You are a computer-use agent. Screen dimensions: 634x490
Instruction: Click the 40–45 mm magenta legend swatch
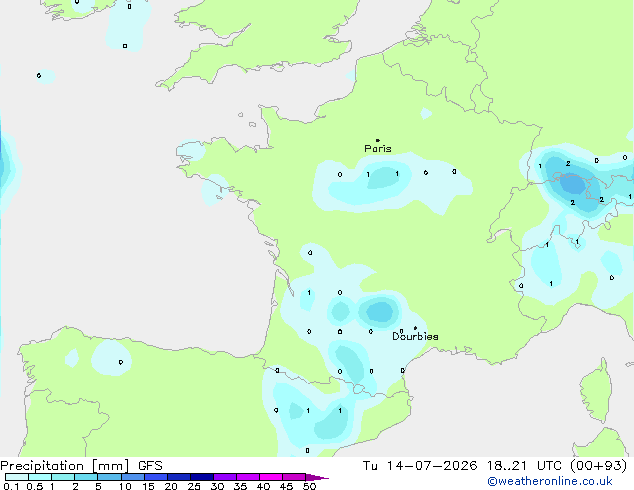point(271,477)
